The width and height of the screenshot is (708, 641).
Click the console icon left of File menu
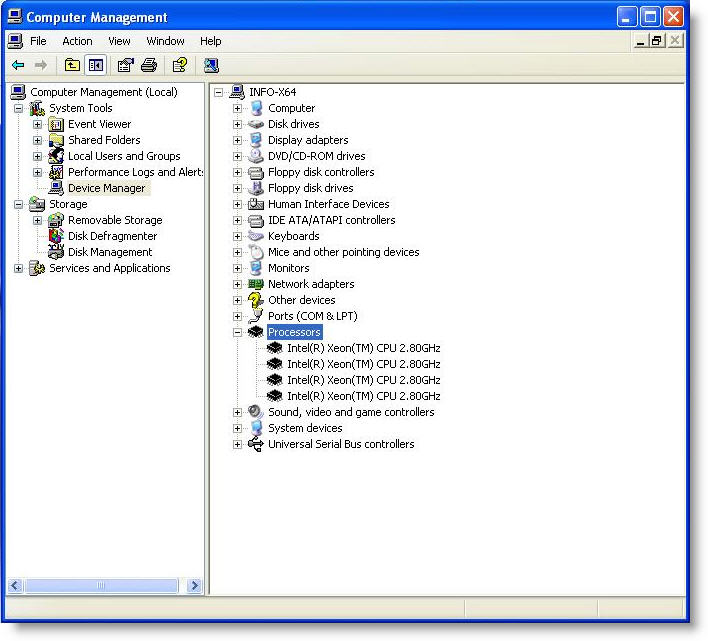point(15,41)
